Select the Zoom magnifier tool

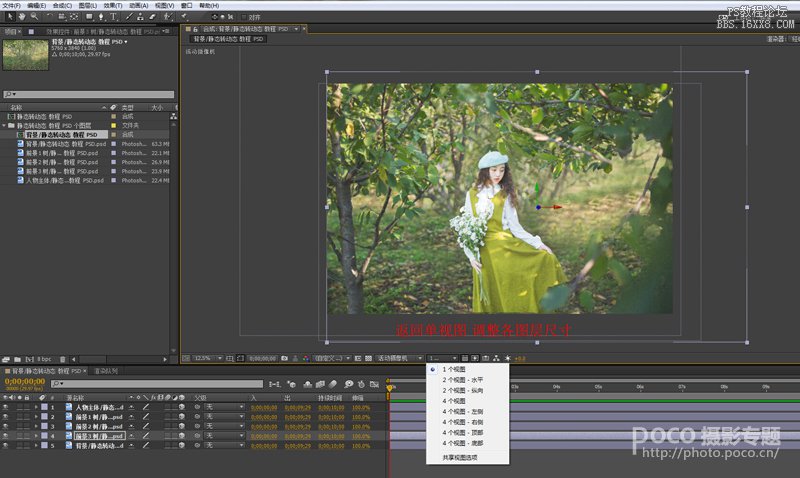pyautogui.click(x=34, y=17)
